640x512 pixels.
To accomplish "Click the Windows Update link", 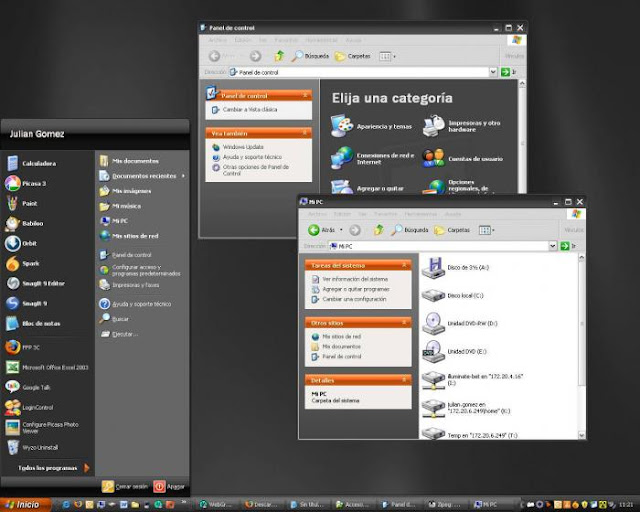I will [243, 147].
